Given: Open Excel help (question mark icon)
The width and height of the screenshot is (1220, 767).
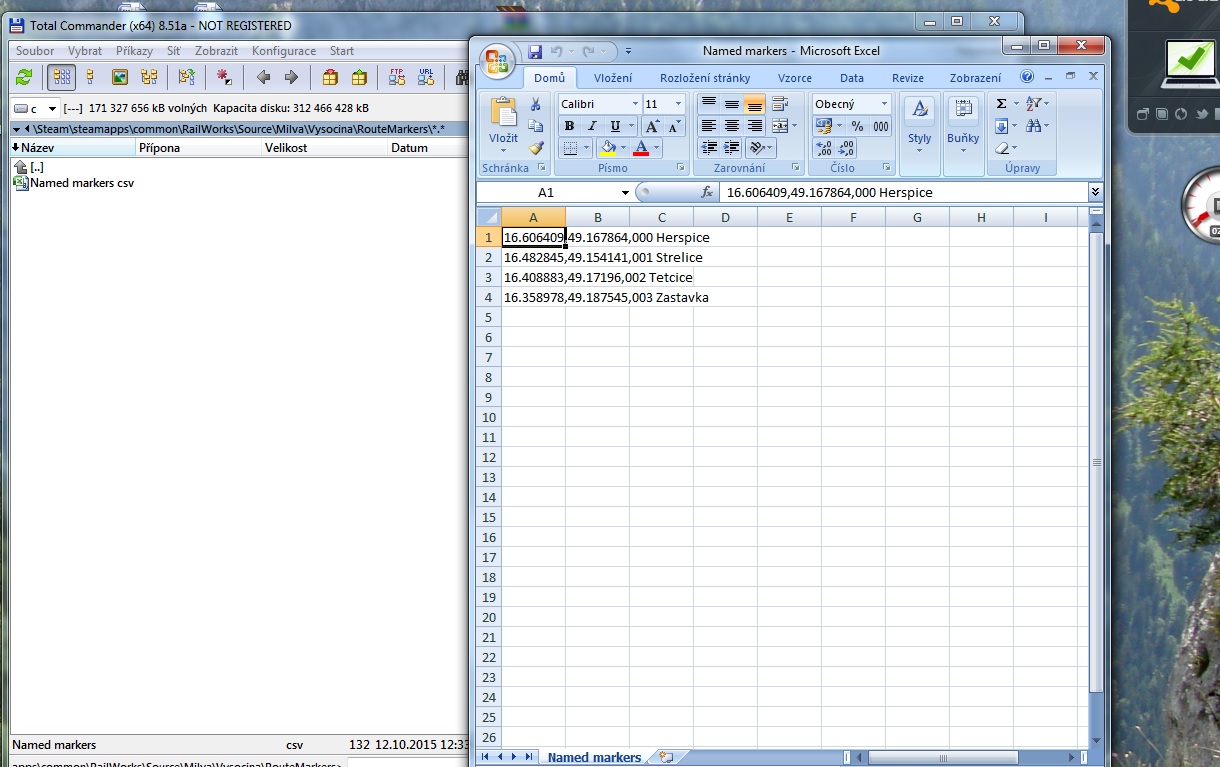Looking at the screenshot, I should click(1027, 76).
